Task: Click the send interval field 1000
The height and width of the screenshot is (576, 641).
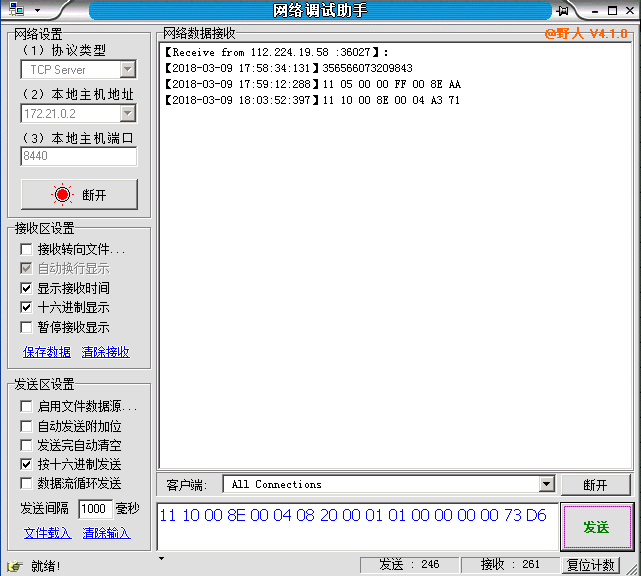Action: click(x=95, y=509)
